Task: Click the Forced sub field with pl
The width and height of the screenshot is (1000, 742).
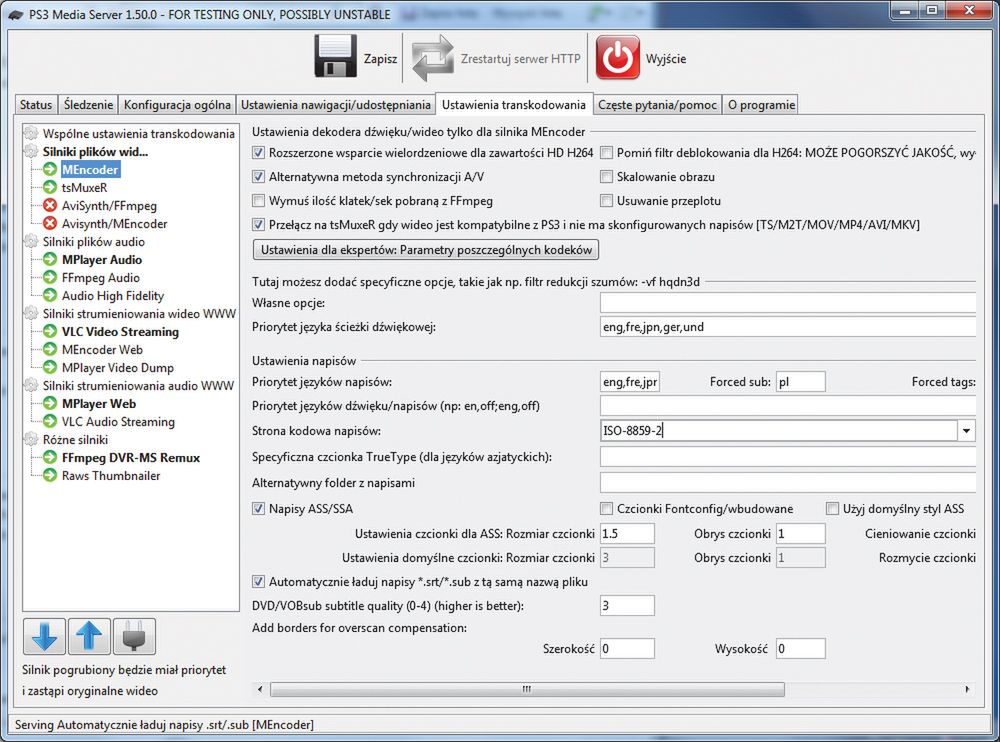Action: (x=801, y=382)
